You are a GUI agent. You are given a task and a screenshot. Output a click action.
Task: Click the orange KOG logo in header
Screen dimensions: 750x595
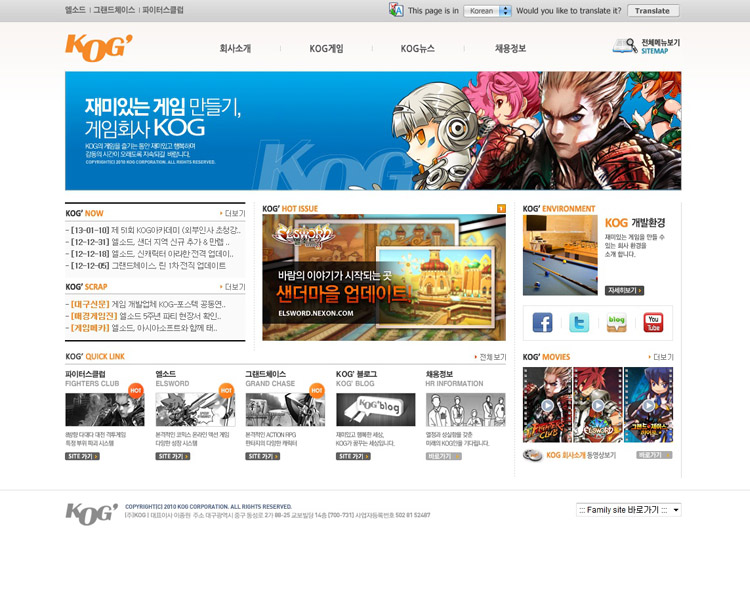(99, 47)
